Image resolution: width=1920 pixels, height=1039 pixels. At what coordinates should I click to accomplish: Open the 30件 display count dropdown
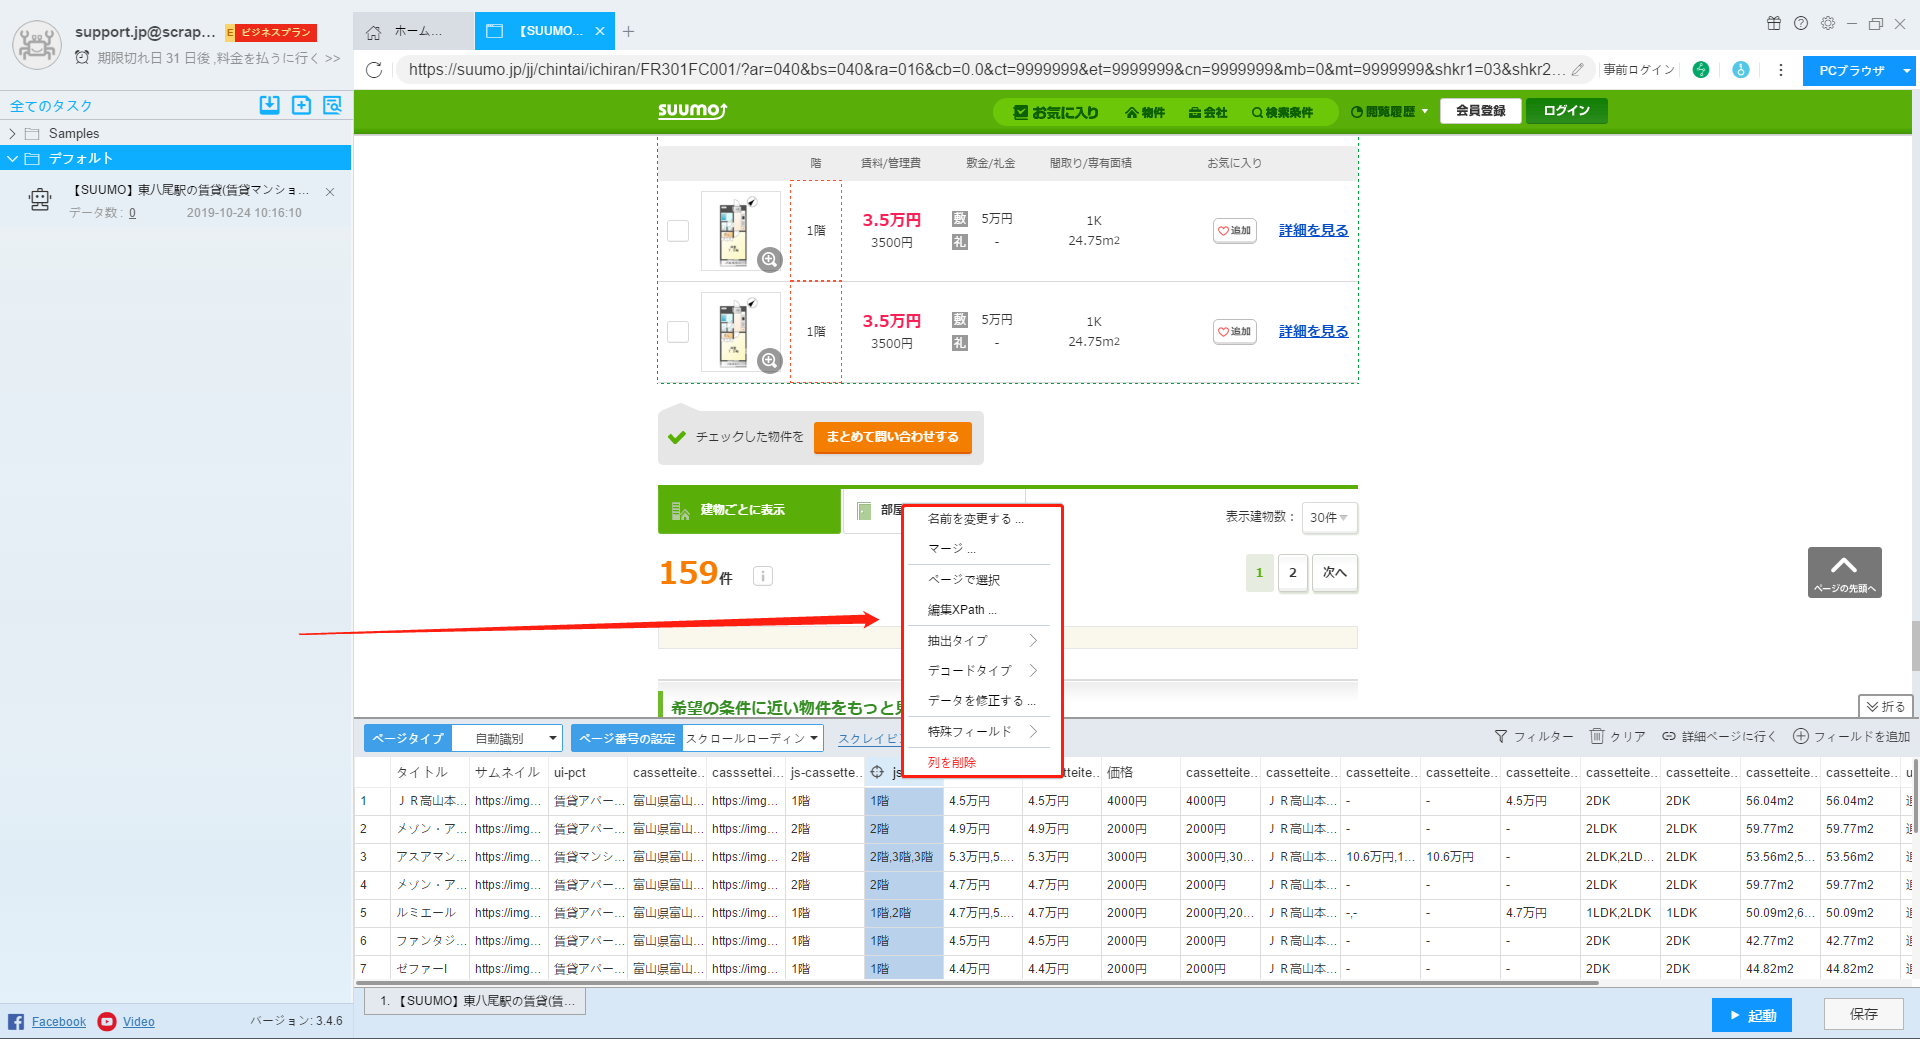(x=1329, y=517)
